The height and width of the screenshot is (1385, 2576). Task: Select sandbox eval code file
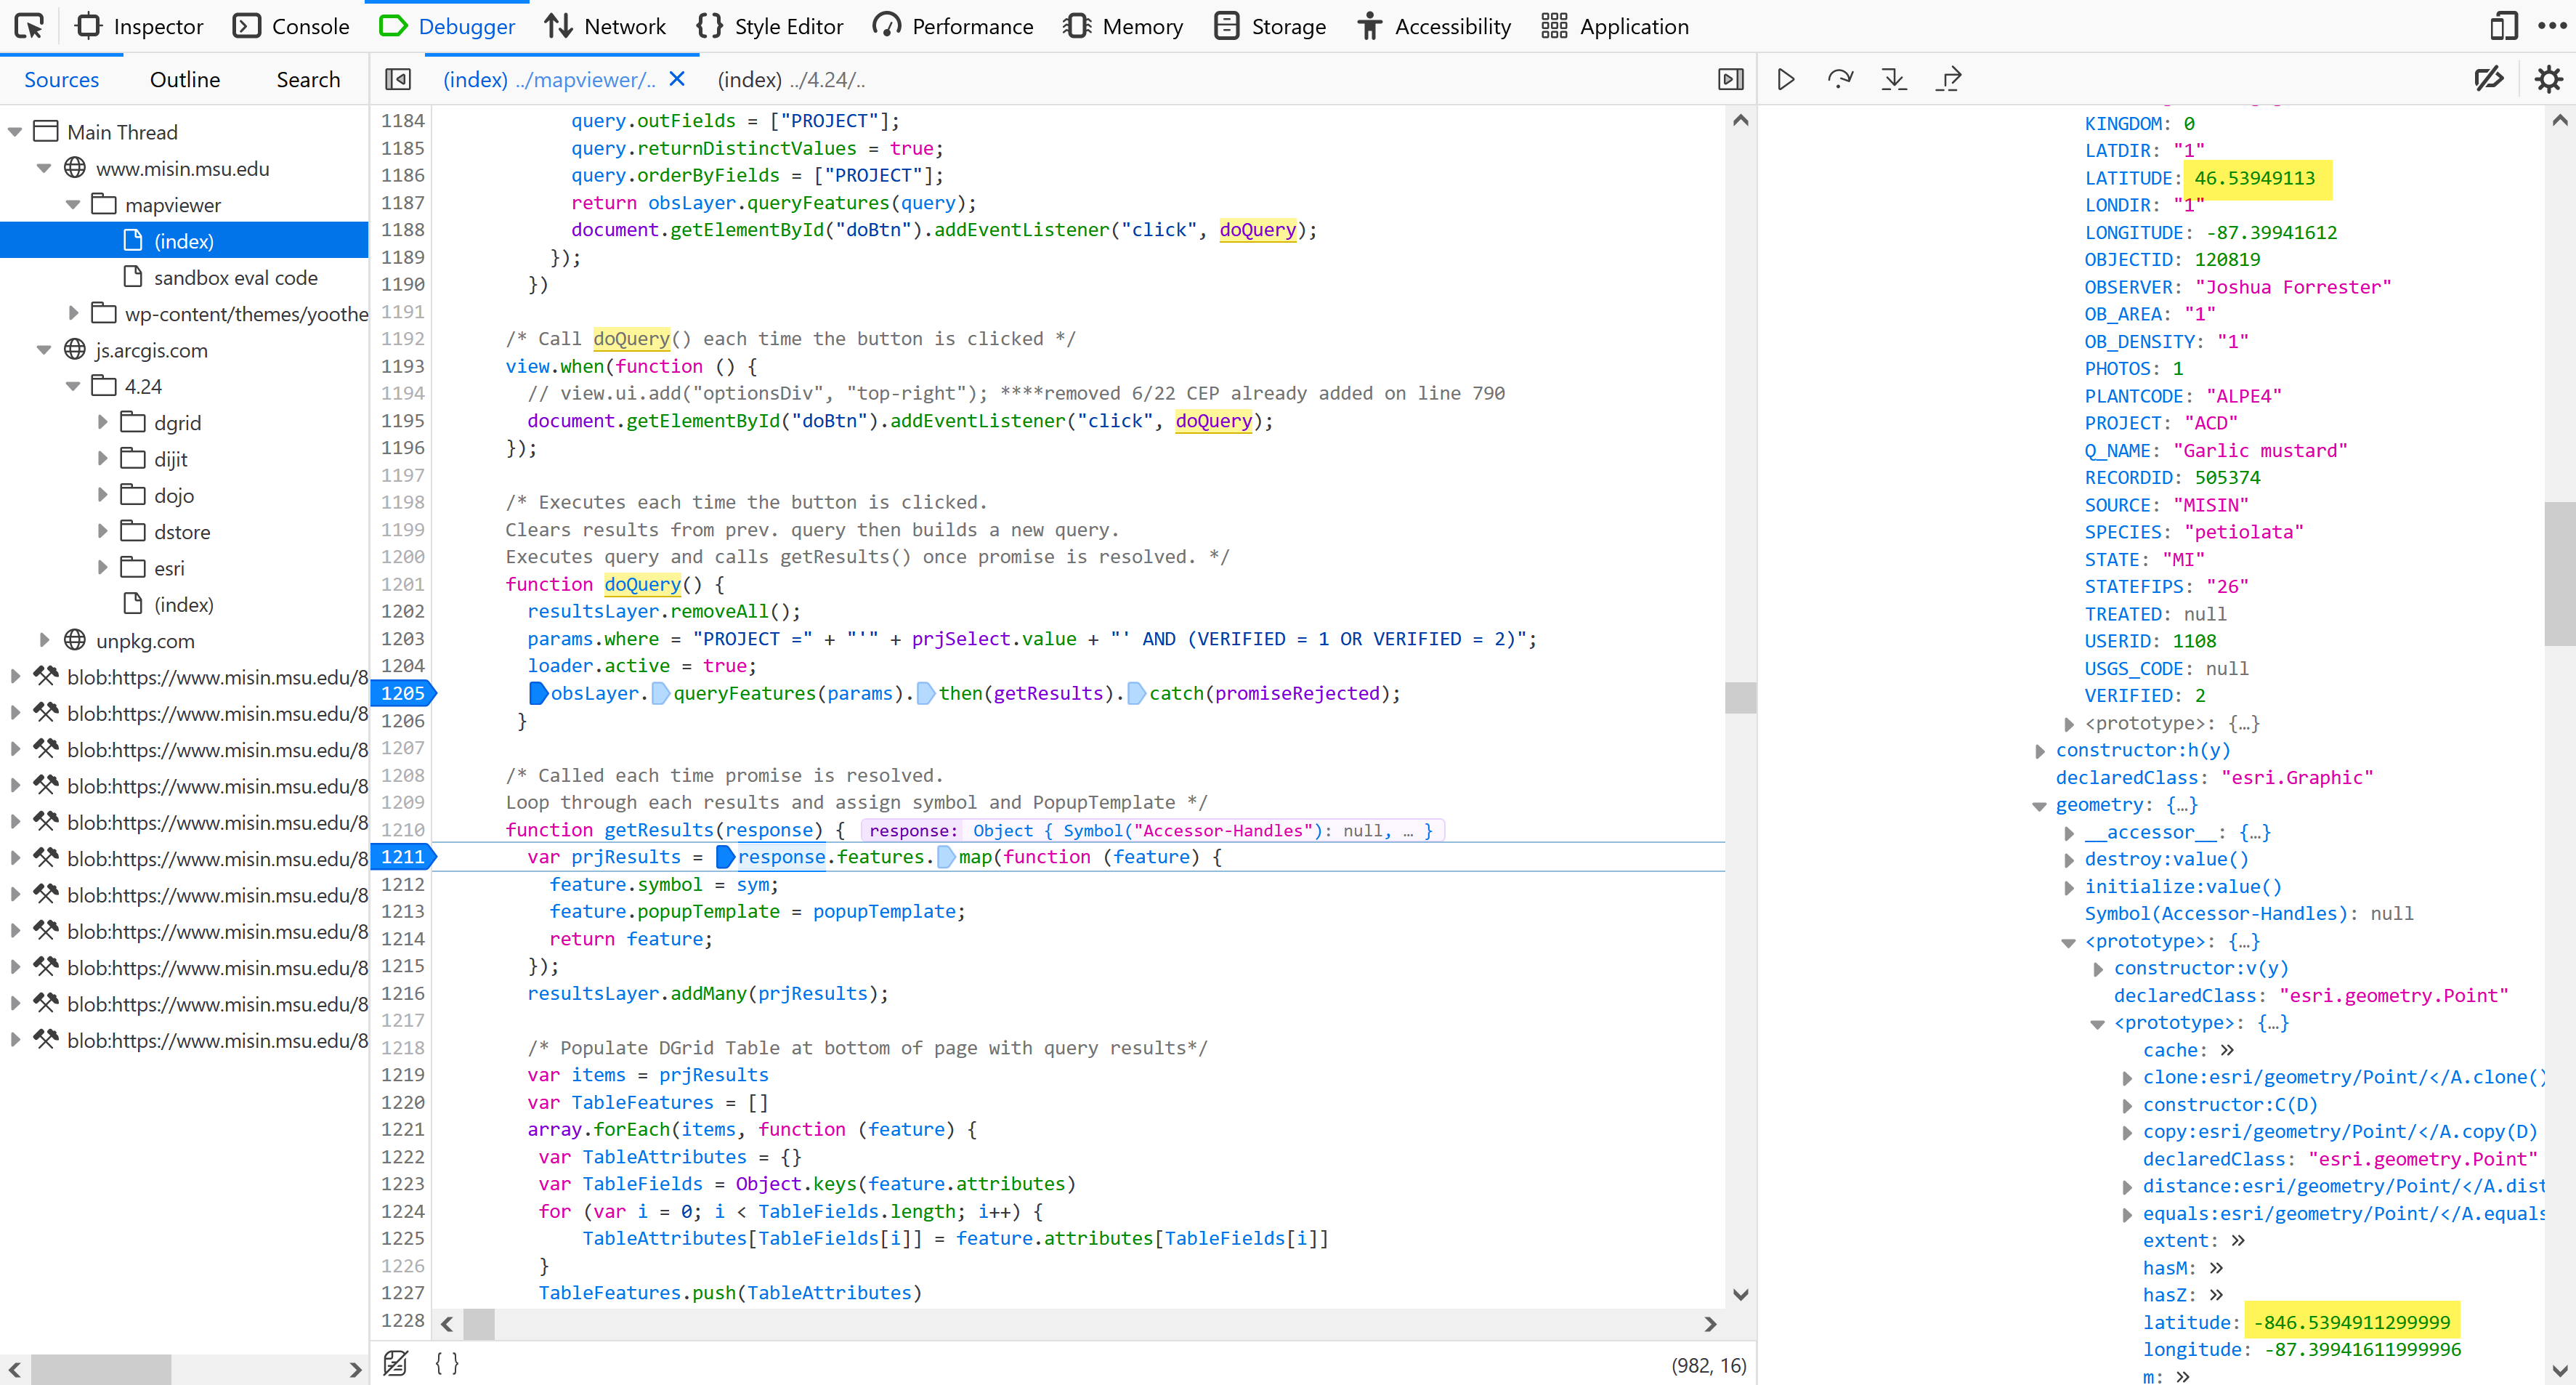(235, 277)
